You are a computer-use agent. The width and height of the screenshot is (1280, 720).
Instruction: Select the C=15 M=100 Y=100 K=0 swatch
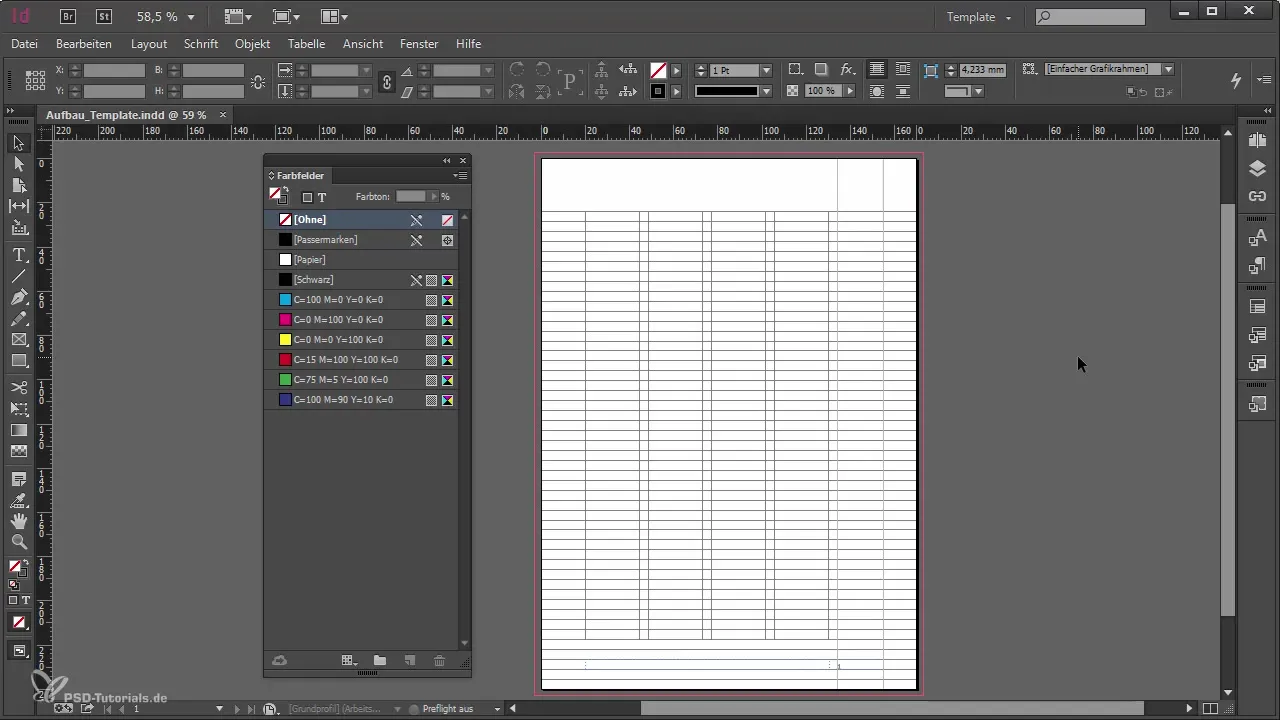[361, 359]
